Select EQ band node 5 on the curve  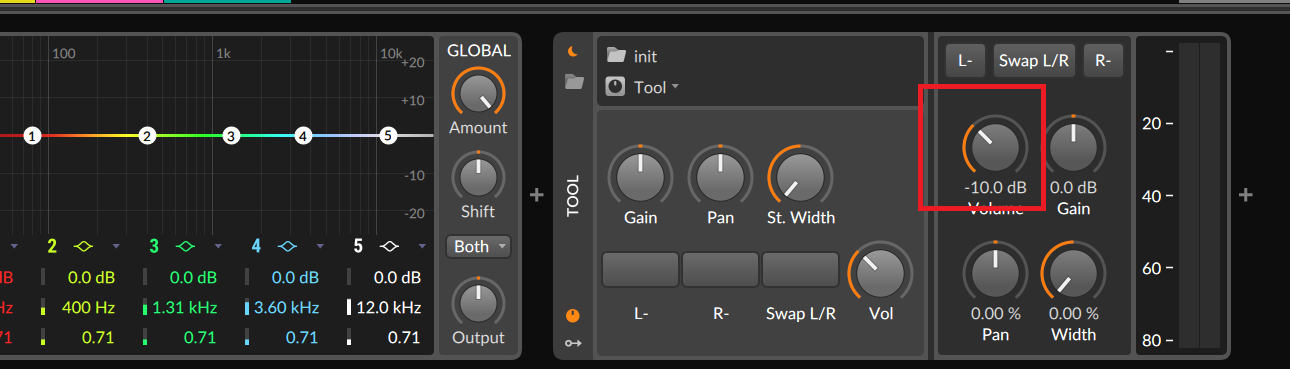389,135
